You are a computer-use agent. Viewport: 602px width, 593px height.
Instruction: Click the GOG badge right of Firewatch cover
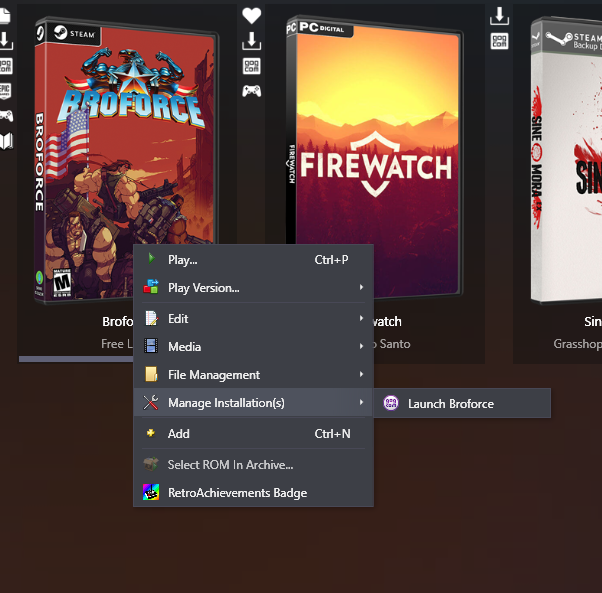click(x=499, y=41)
